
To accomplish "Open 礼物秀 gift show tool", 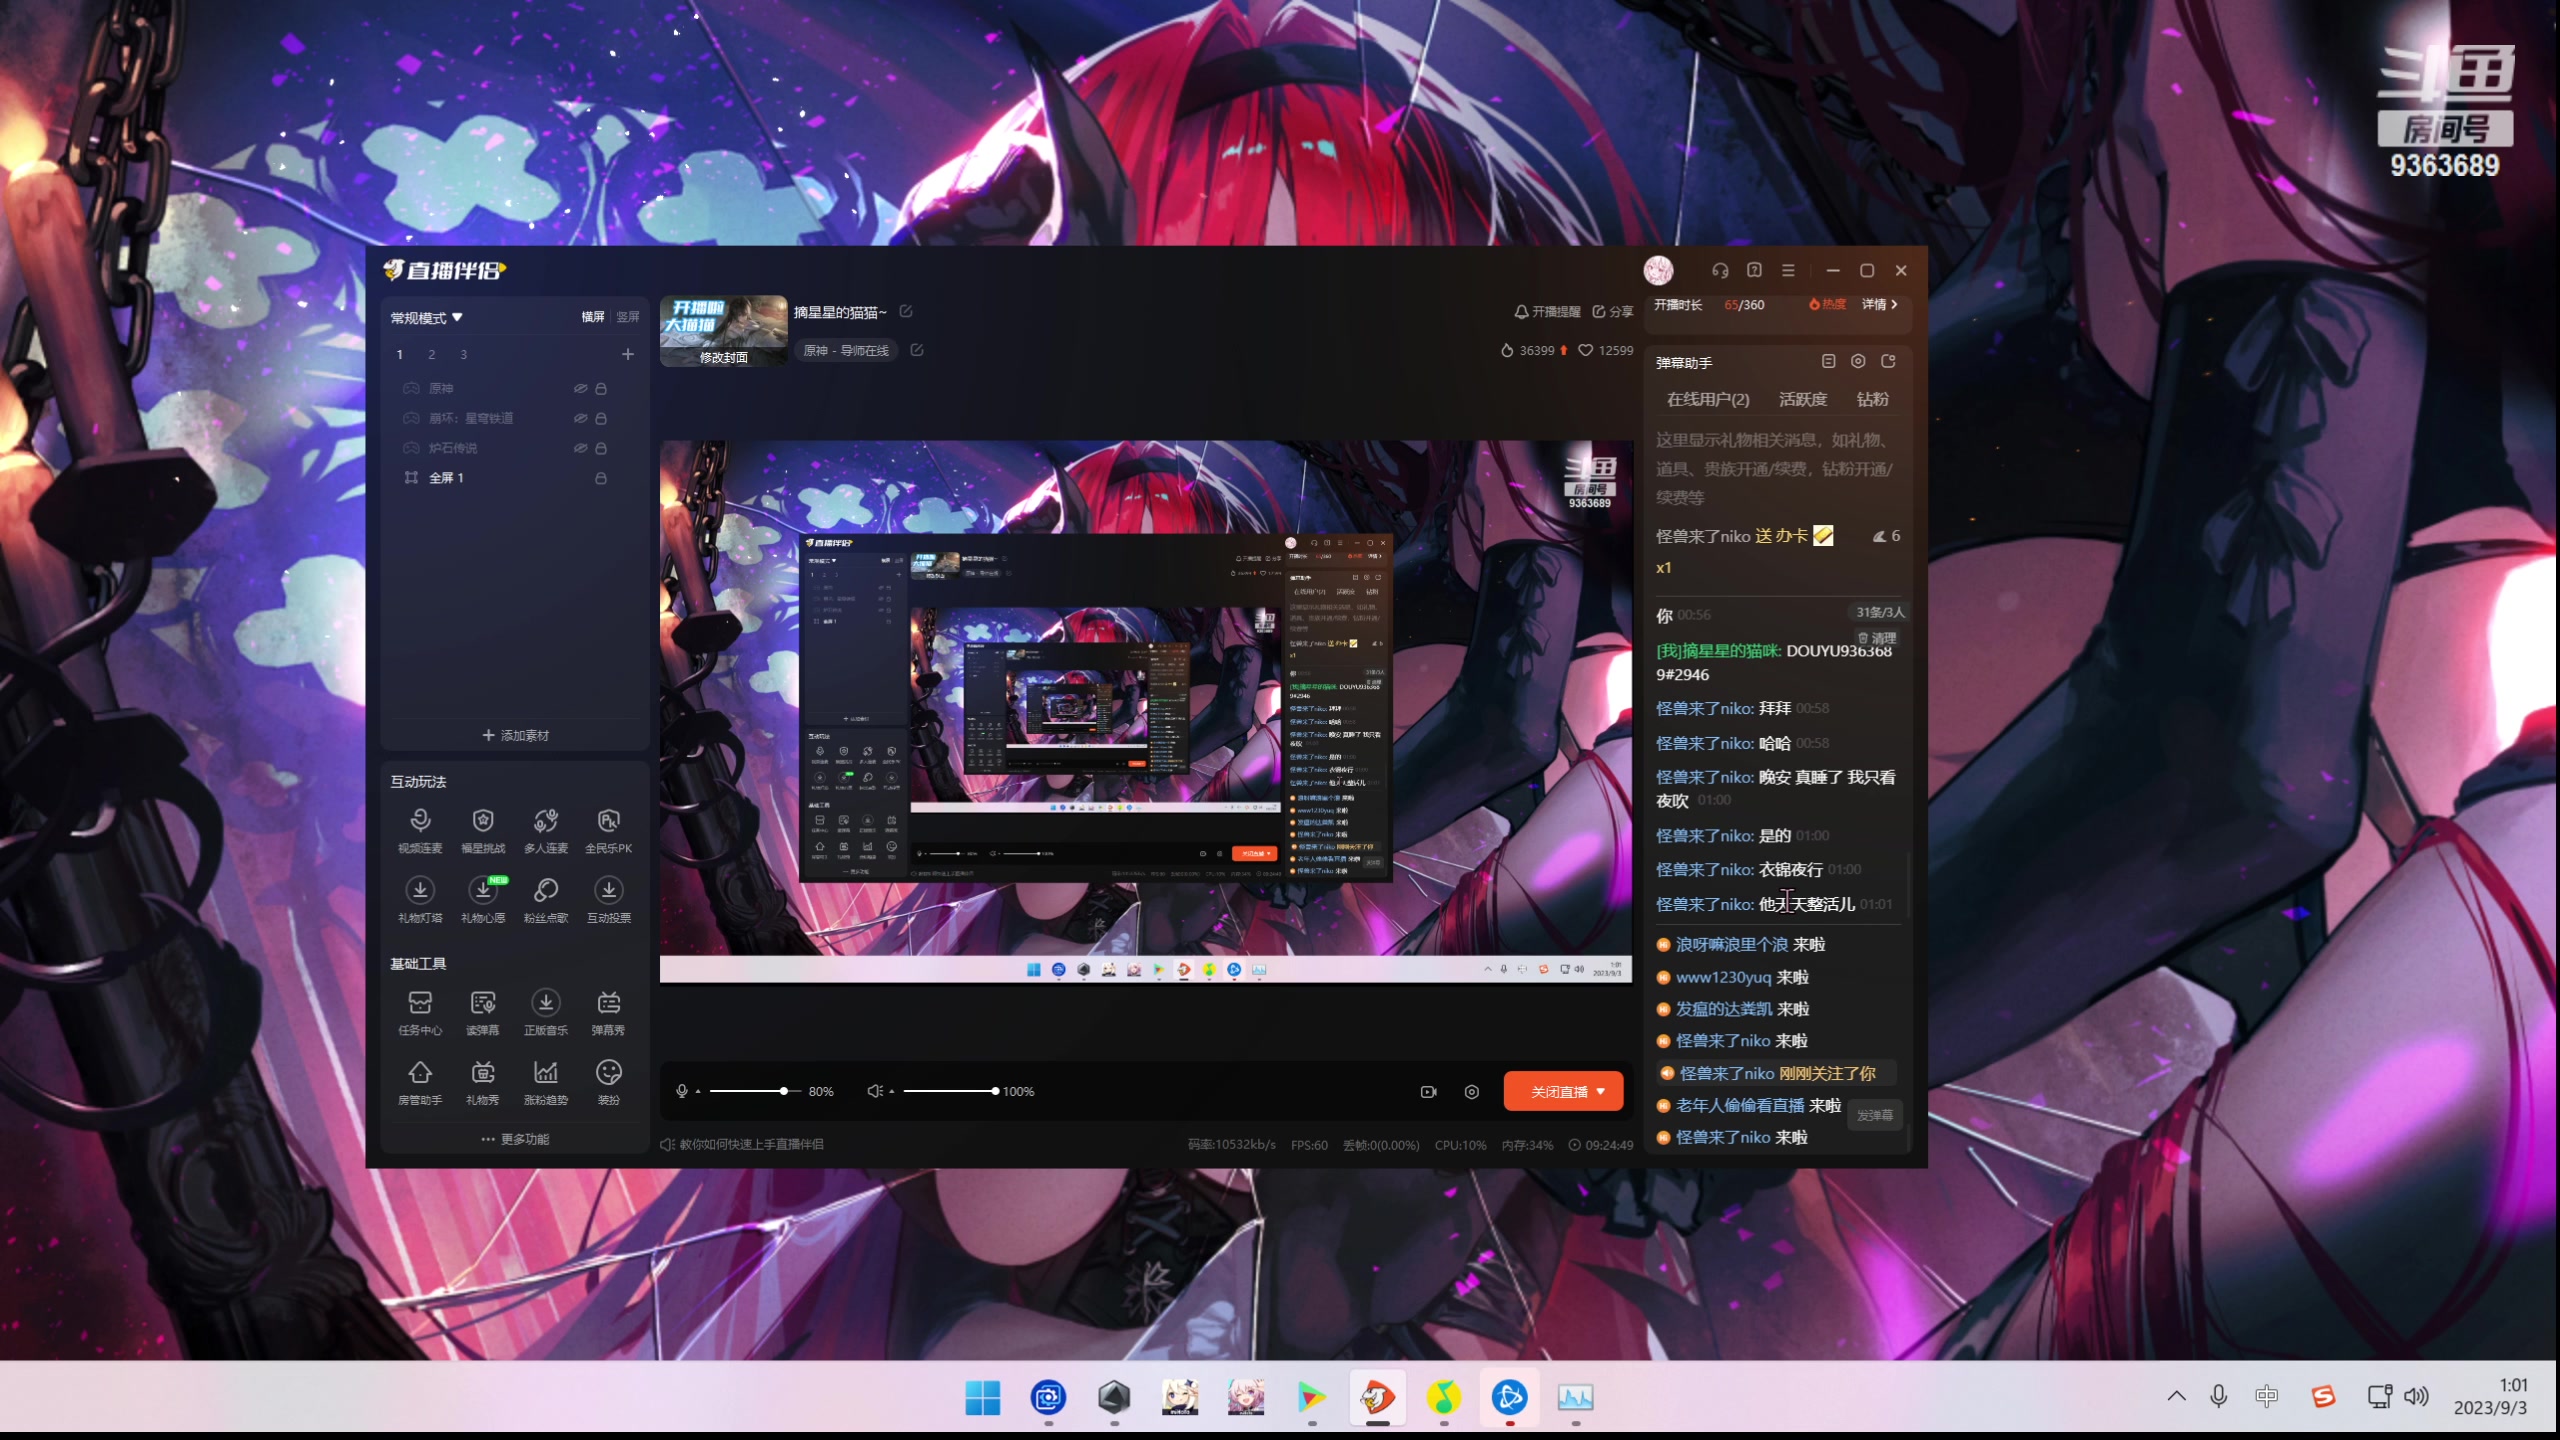I will tap(483, 1082).
